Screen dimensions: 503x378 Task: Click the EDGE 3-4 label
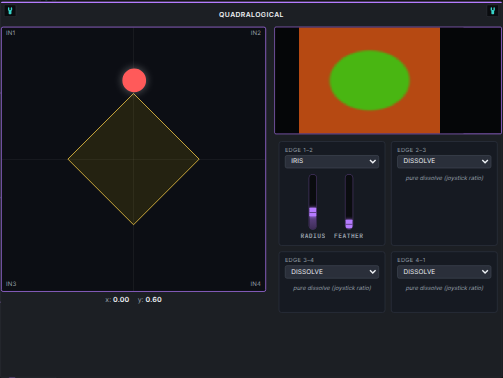299,260
